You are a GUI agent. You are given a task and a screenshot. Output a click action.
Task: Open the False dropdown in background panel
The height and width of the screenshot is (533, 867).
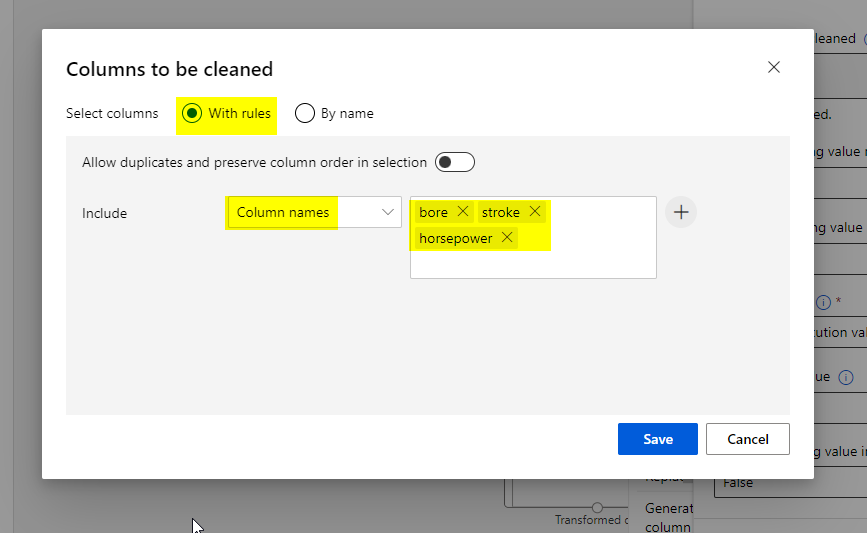point(788,483)
